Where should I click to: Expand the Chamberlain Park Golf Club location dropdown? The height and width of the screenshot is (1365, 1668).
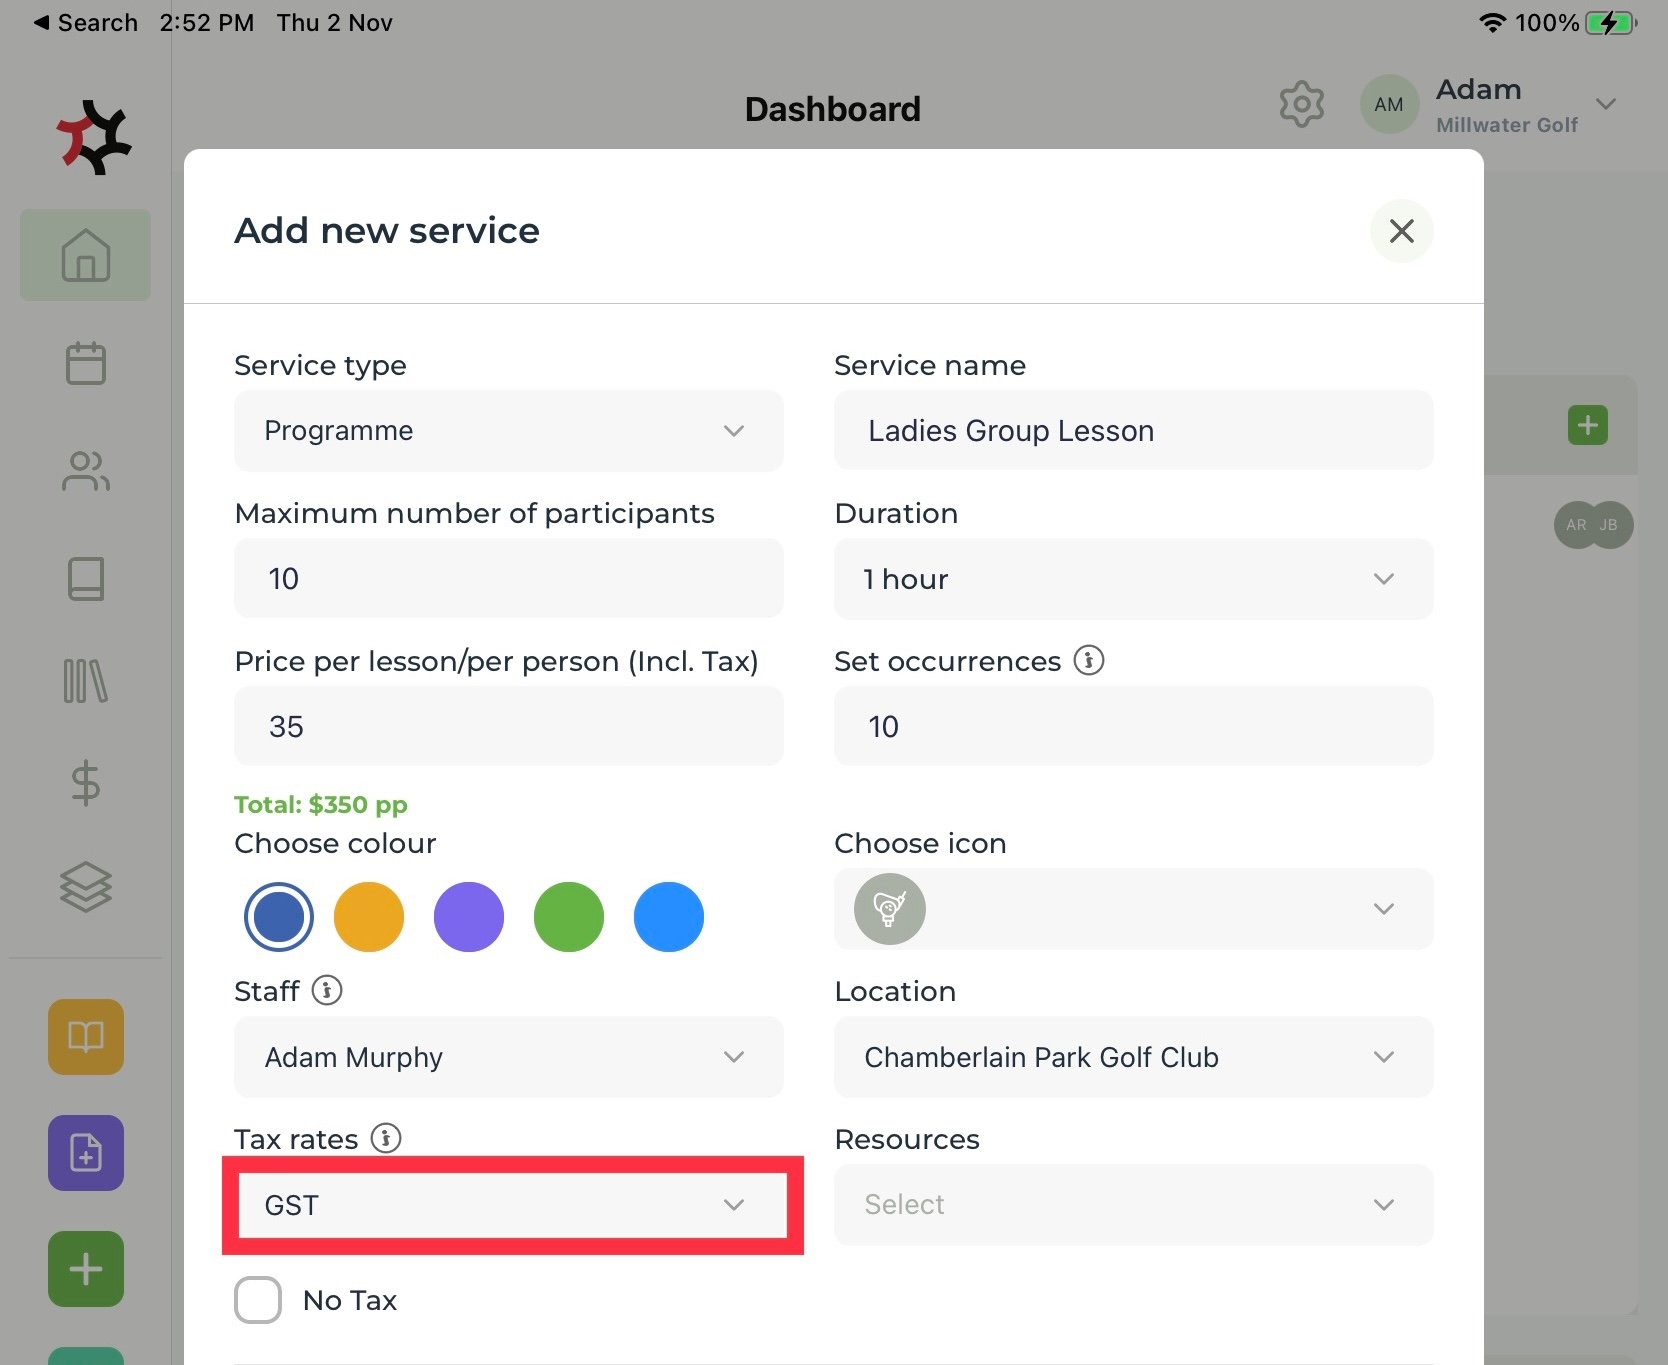tap(1132, 1057)
